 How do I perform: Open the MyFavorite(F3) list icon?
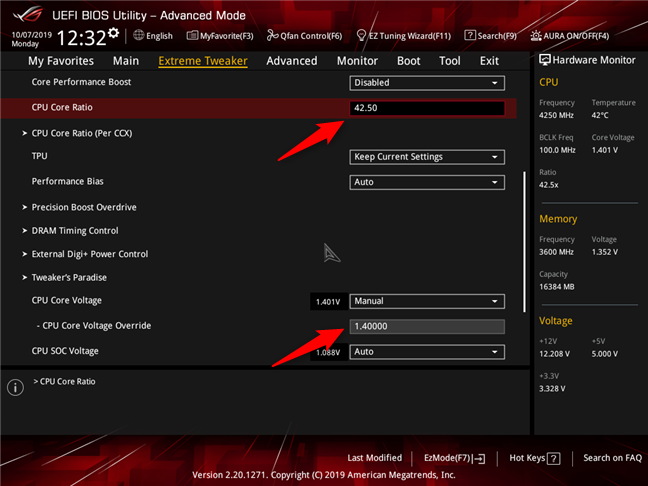coord(192,36)
